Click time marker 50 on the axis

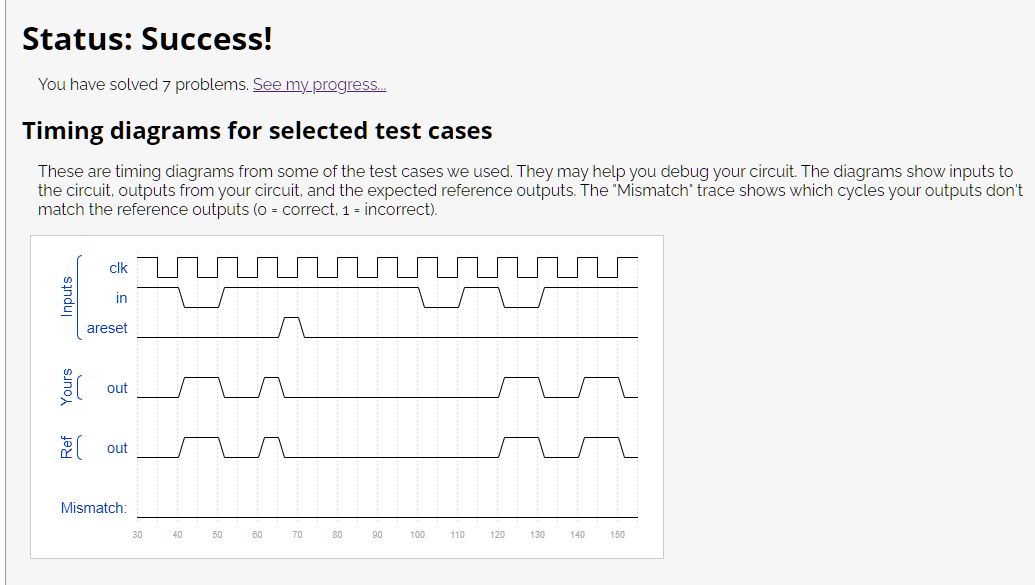[217, 535]
